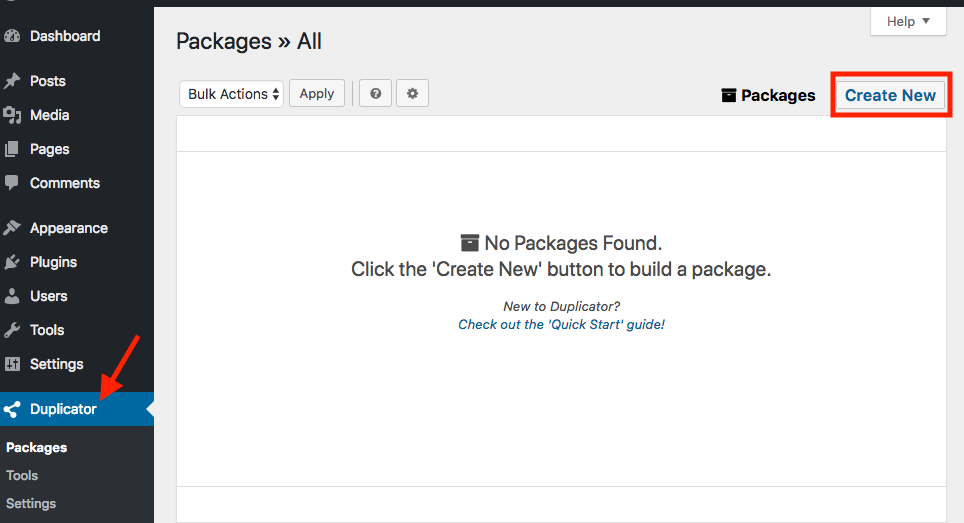This screenshot has height=523, width=964.
Task: Open package settings gear button
Action: pyautogui.click(x=412, y=94)
